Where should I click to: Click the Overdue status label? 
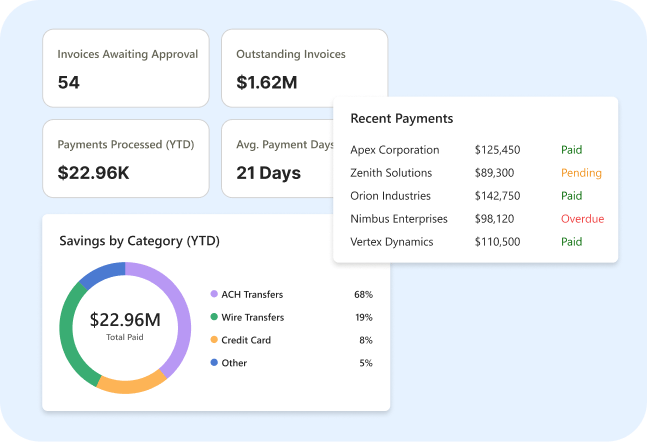coord(582,219)
